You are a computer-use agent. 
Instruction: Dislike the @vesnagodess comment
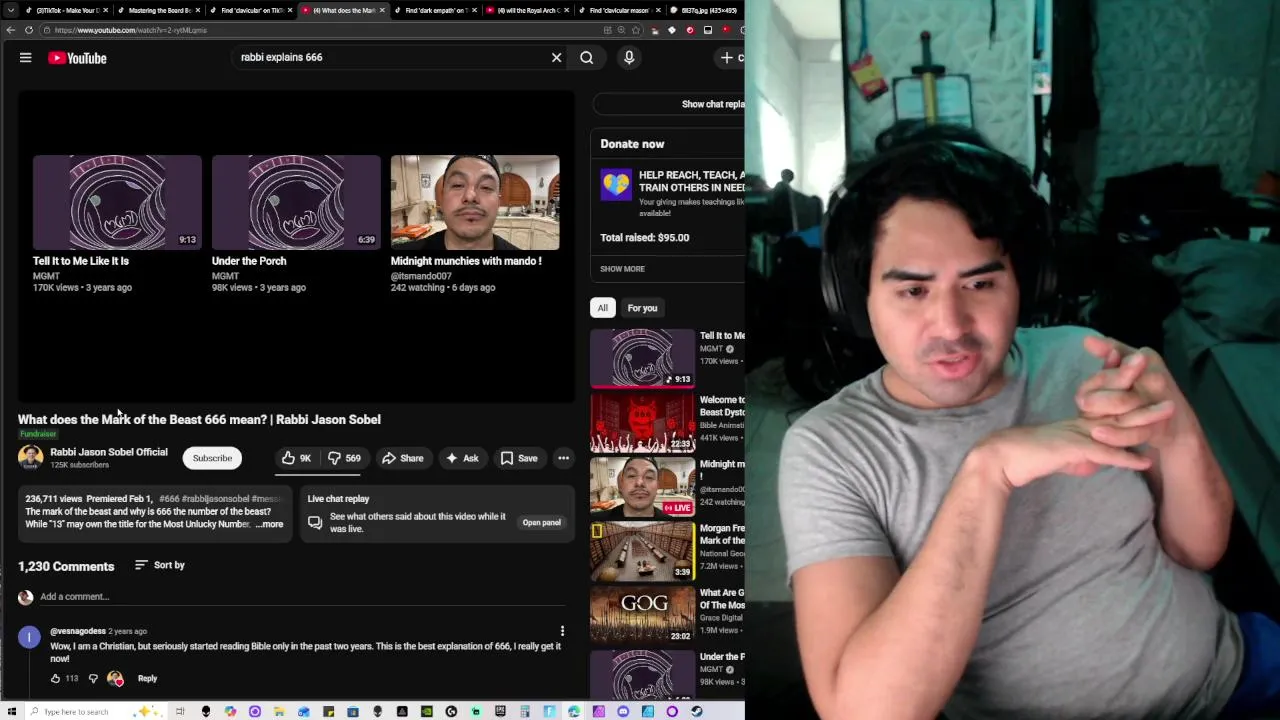point(93,678)
